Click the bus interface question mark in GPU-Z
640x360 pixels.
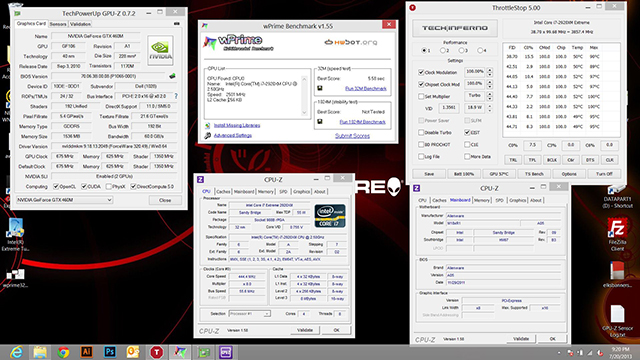176,96
